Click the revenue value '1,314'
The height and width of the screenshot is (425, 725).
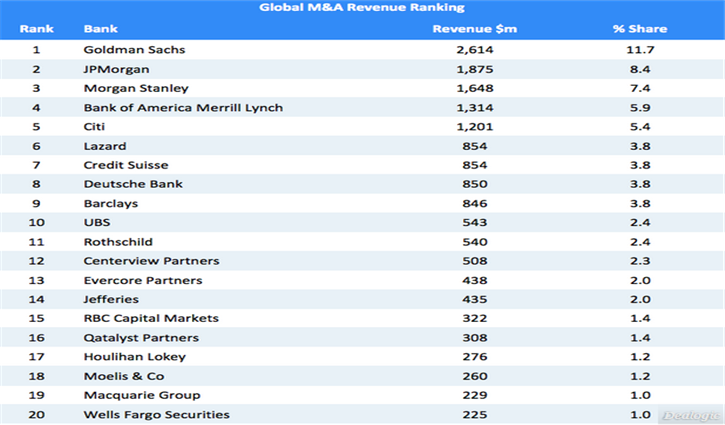(475, 108)
